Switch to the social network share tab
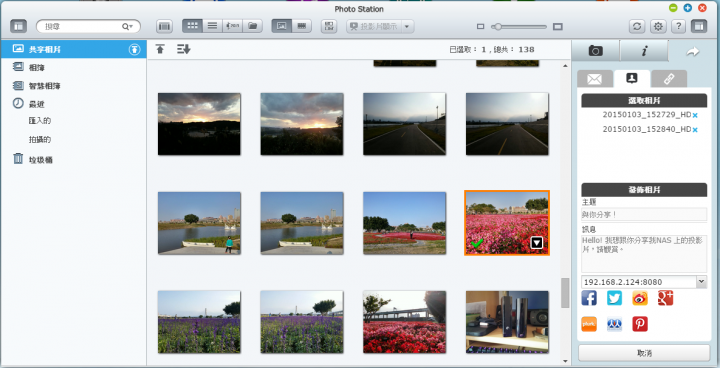Image resolution: width=720 pixels, height=368 pixels. coord(632,79)
